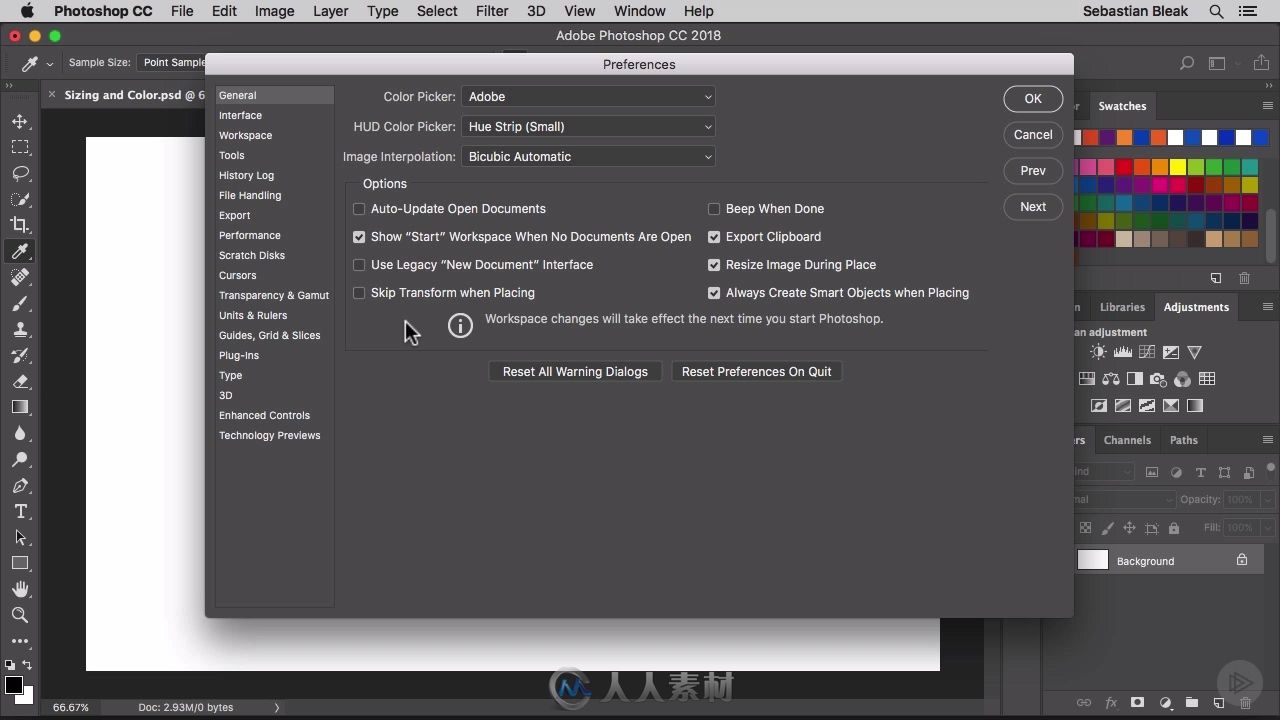Click the Levels adjustment icon
The width and height of the screenshot is (1280, 720).
tap(1123, 352)
